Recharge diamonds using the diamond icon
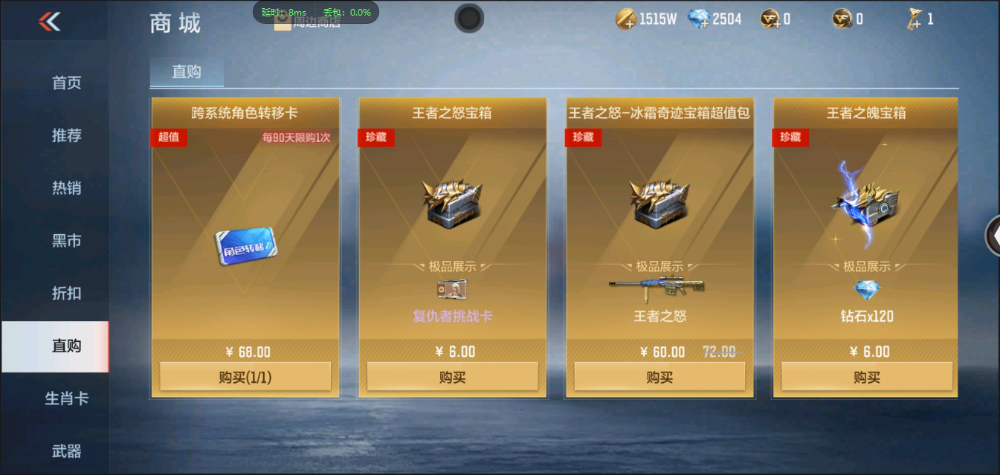Screen dimensions: 1000x475 pyautogui.click(x=699, y=20)
